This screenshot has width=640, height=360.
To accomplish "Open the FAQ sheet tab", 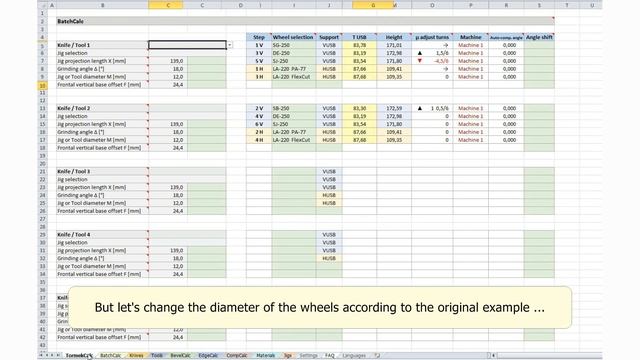I will 330,356.
